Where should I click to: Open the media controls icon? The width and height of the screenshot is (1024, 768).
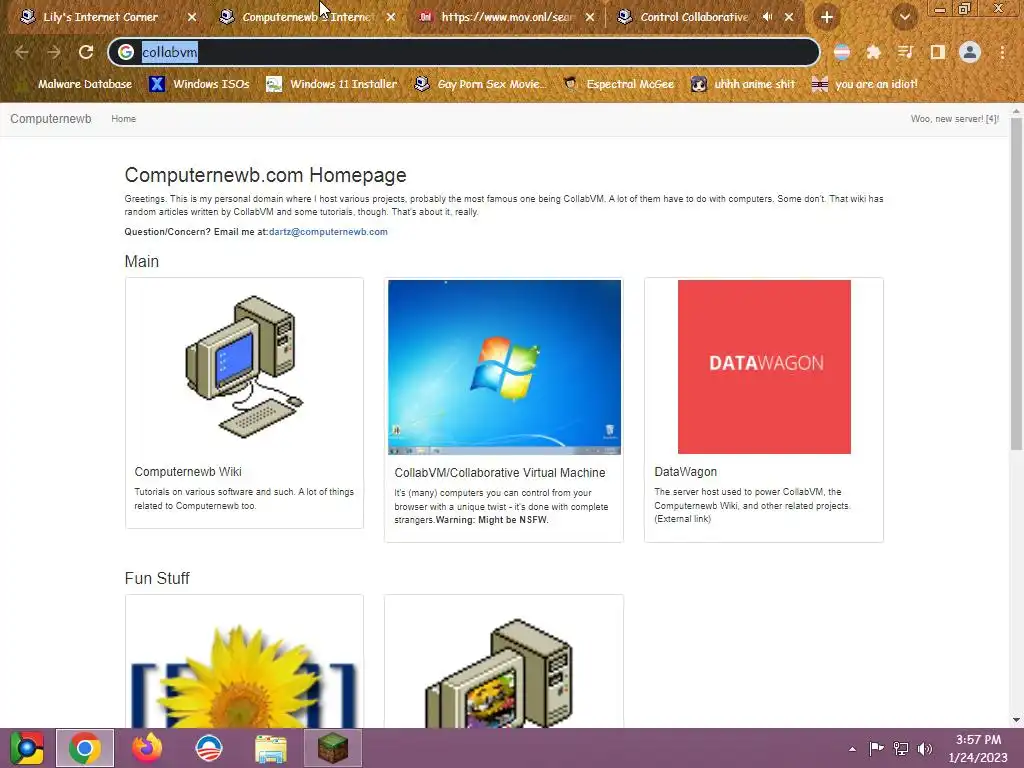pyautogui.click(x=905, y=52)
